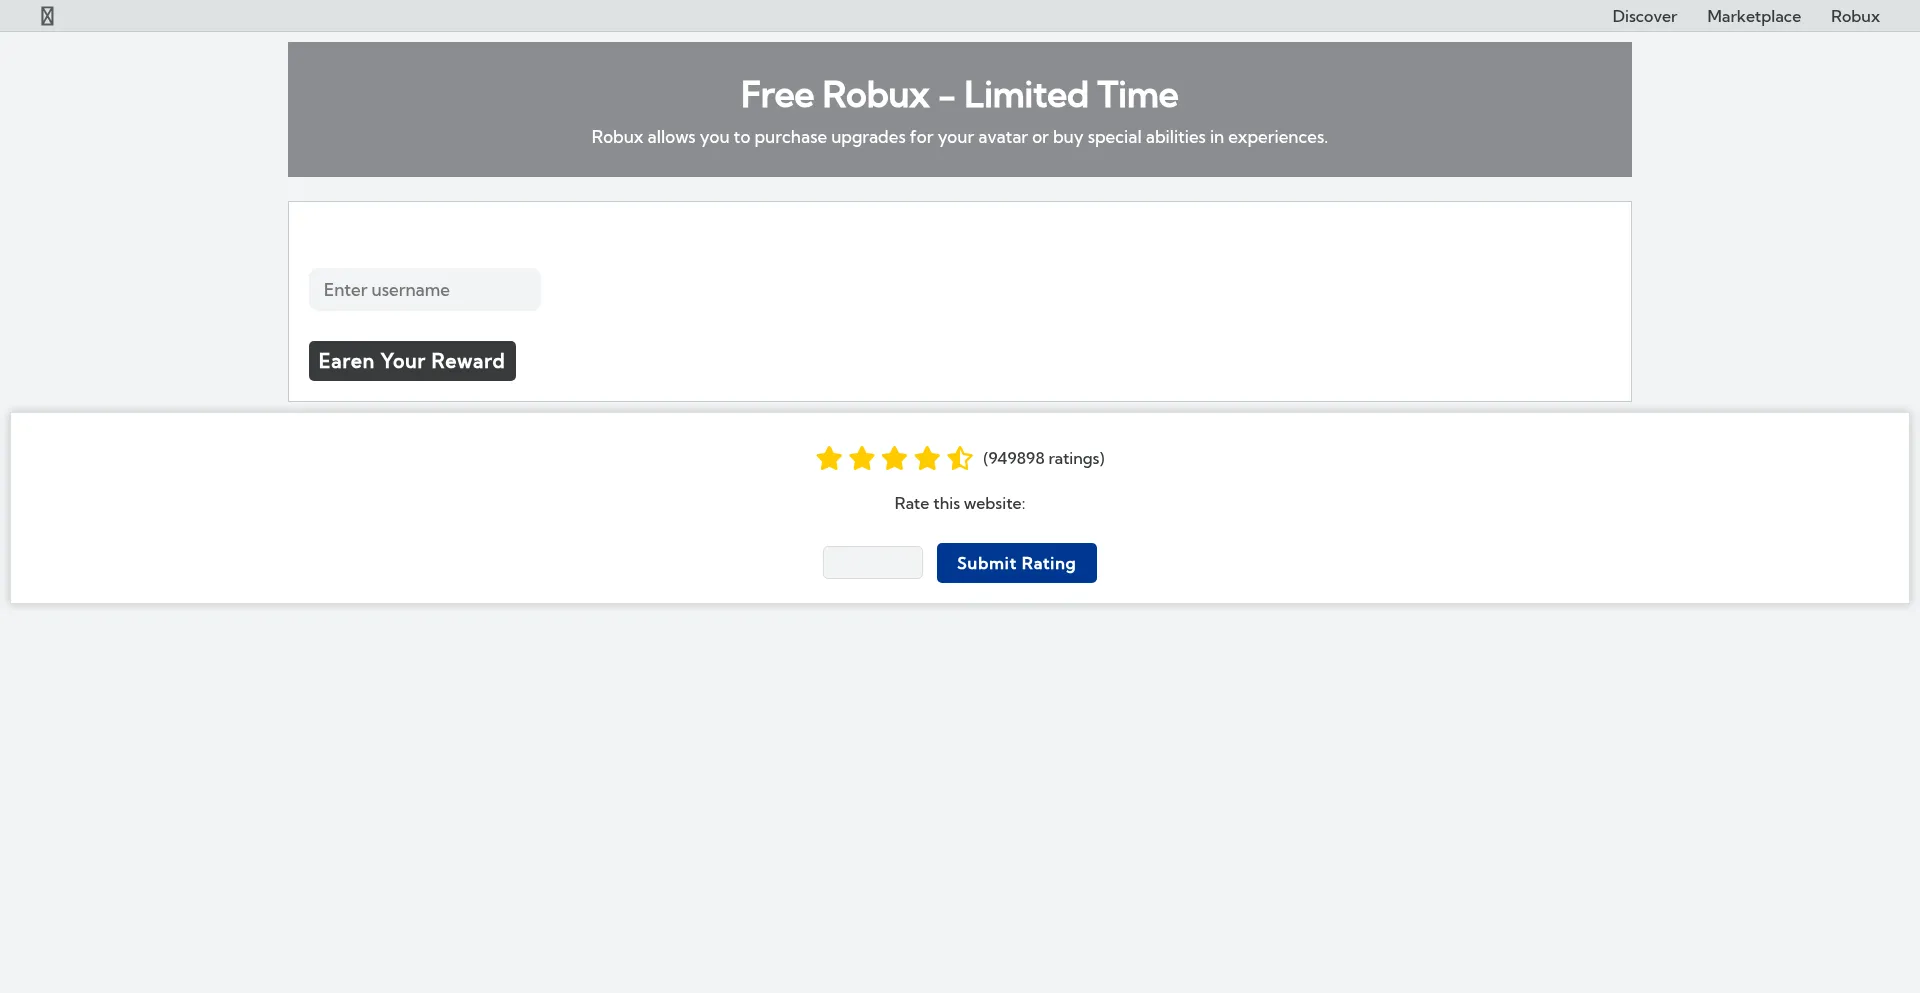1920x993 pixels.
Task: Click the Submit Rating button
Action: tap(1017, 563)
